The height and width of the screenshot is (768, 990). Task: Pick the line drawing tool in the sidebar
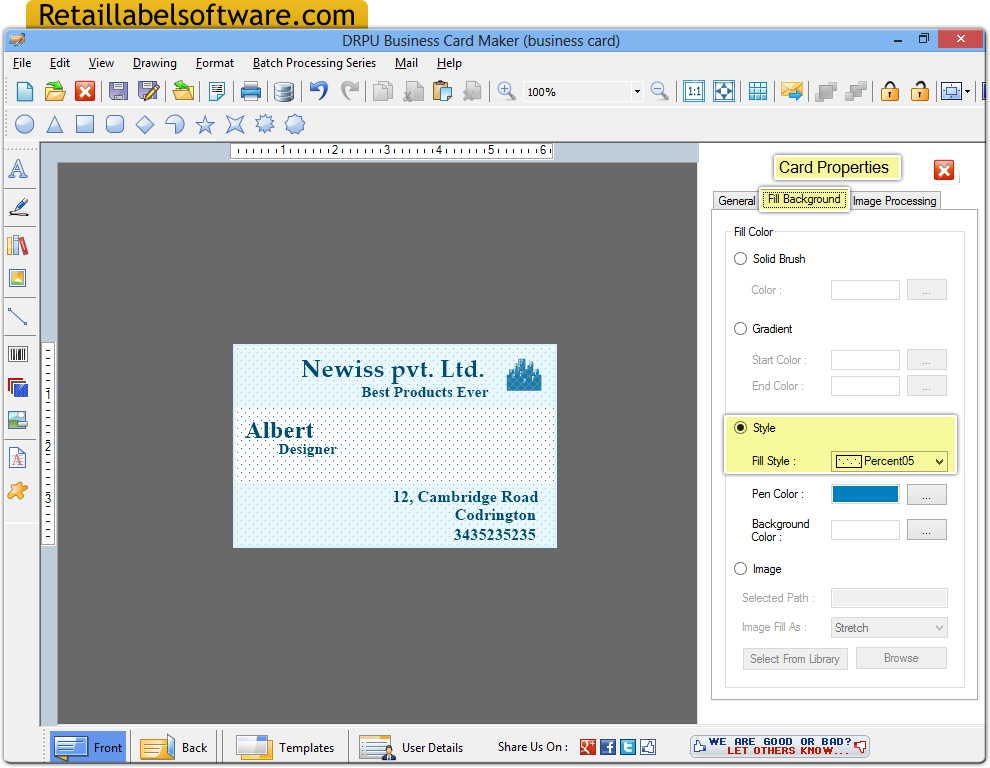coord(18,316)
